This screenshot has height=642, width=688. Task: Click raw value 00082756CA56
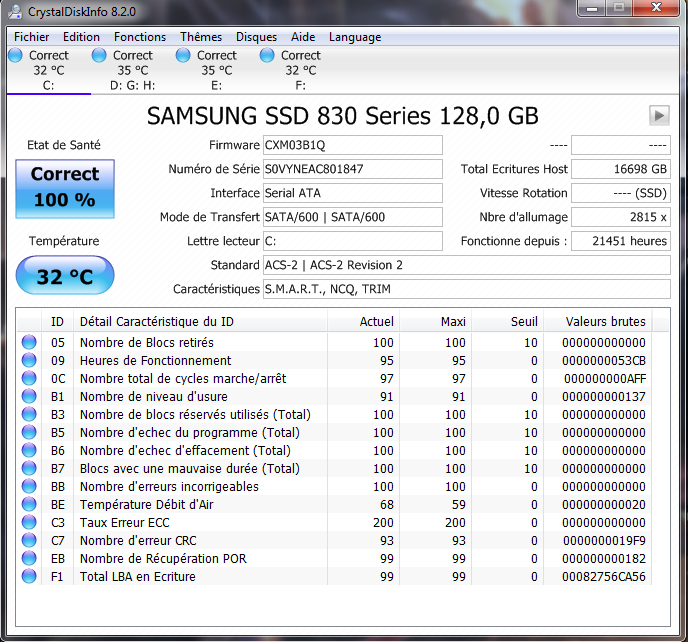[604, 577]
